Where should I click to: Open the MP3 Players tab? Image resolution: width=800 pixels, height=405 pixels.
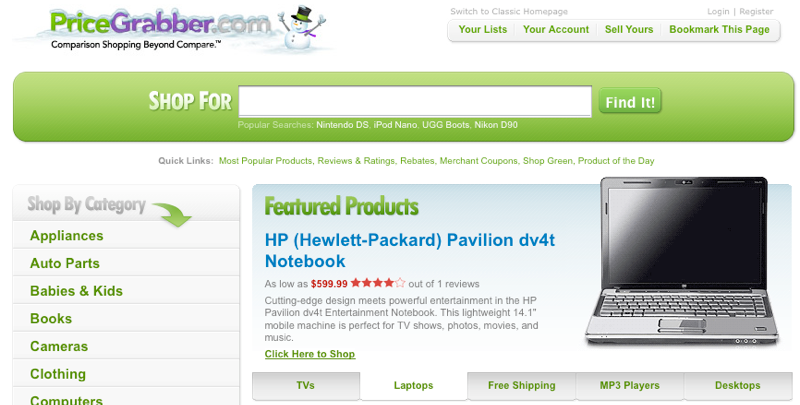click(630, 386)
